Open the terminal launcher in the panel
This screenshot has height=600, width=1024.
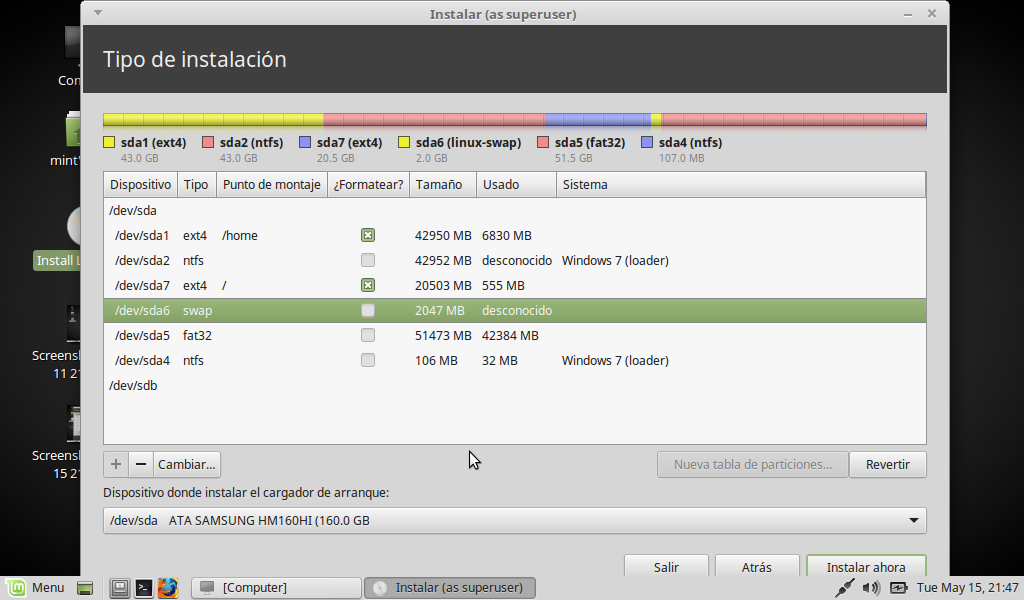click(144, 588)
